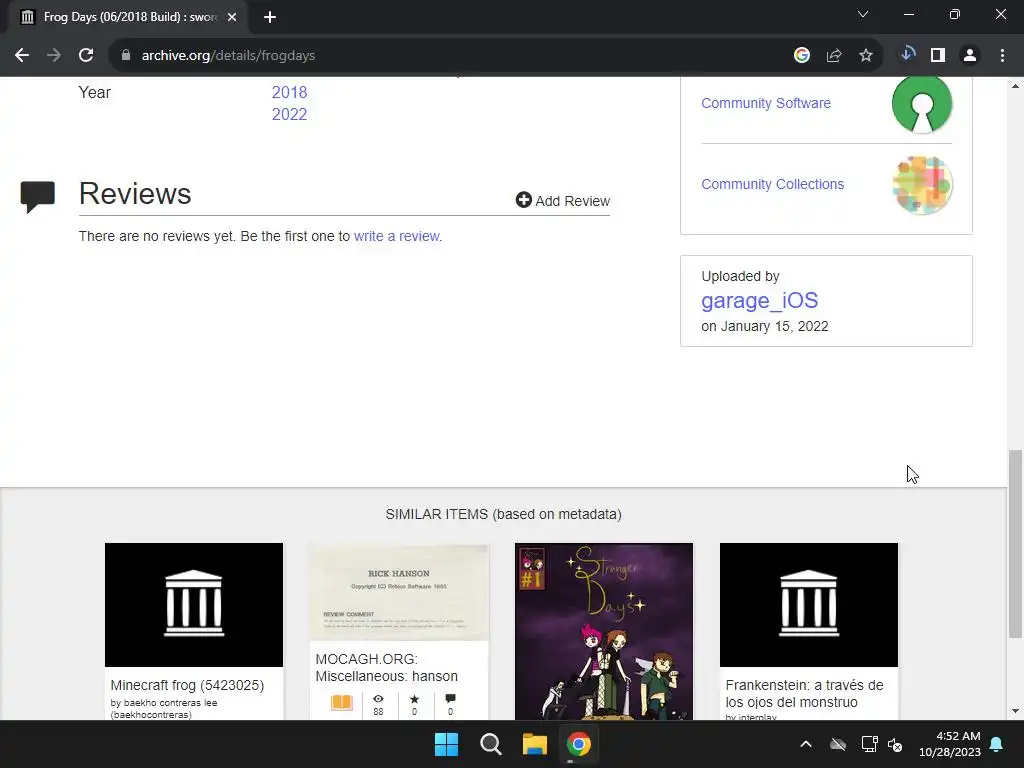Open Chrome three-dot menu
This screenshot has width=1024, height=768.
(x=1002, y=56)
